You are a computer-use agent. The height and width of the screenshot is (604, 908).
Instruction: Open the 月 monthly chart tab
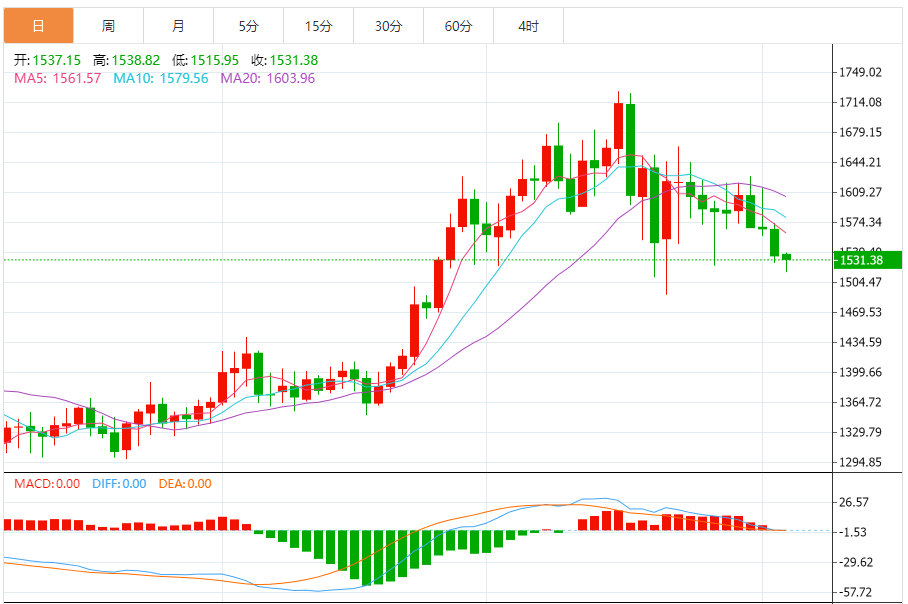(x=178, y=26)
